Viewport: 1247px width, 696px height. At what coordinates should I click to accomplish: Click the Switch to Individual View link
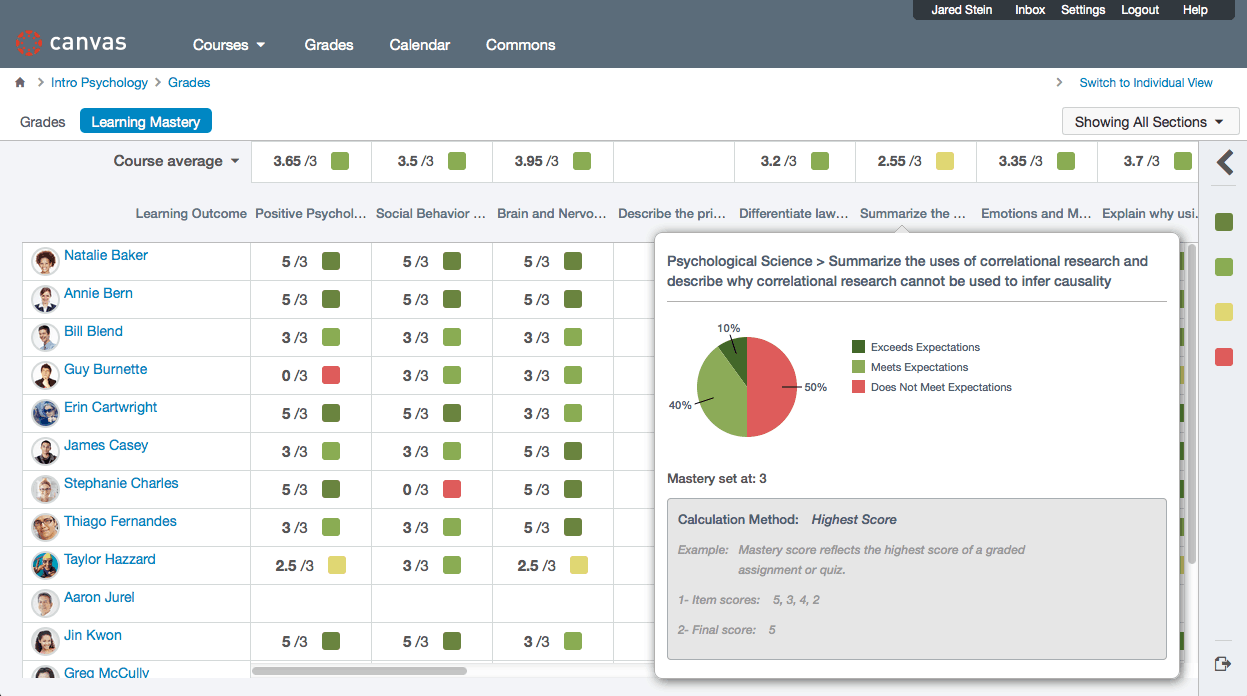(1145, 83)
